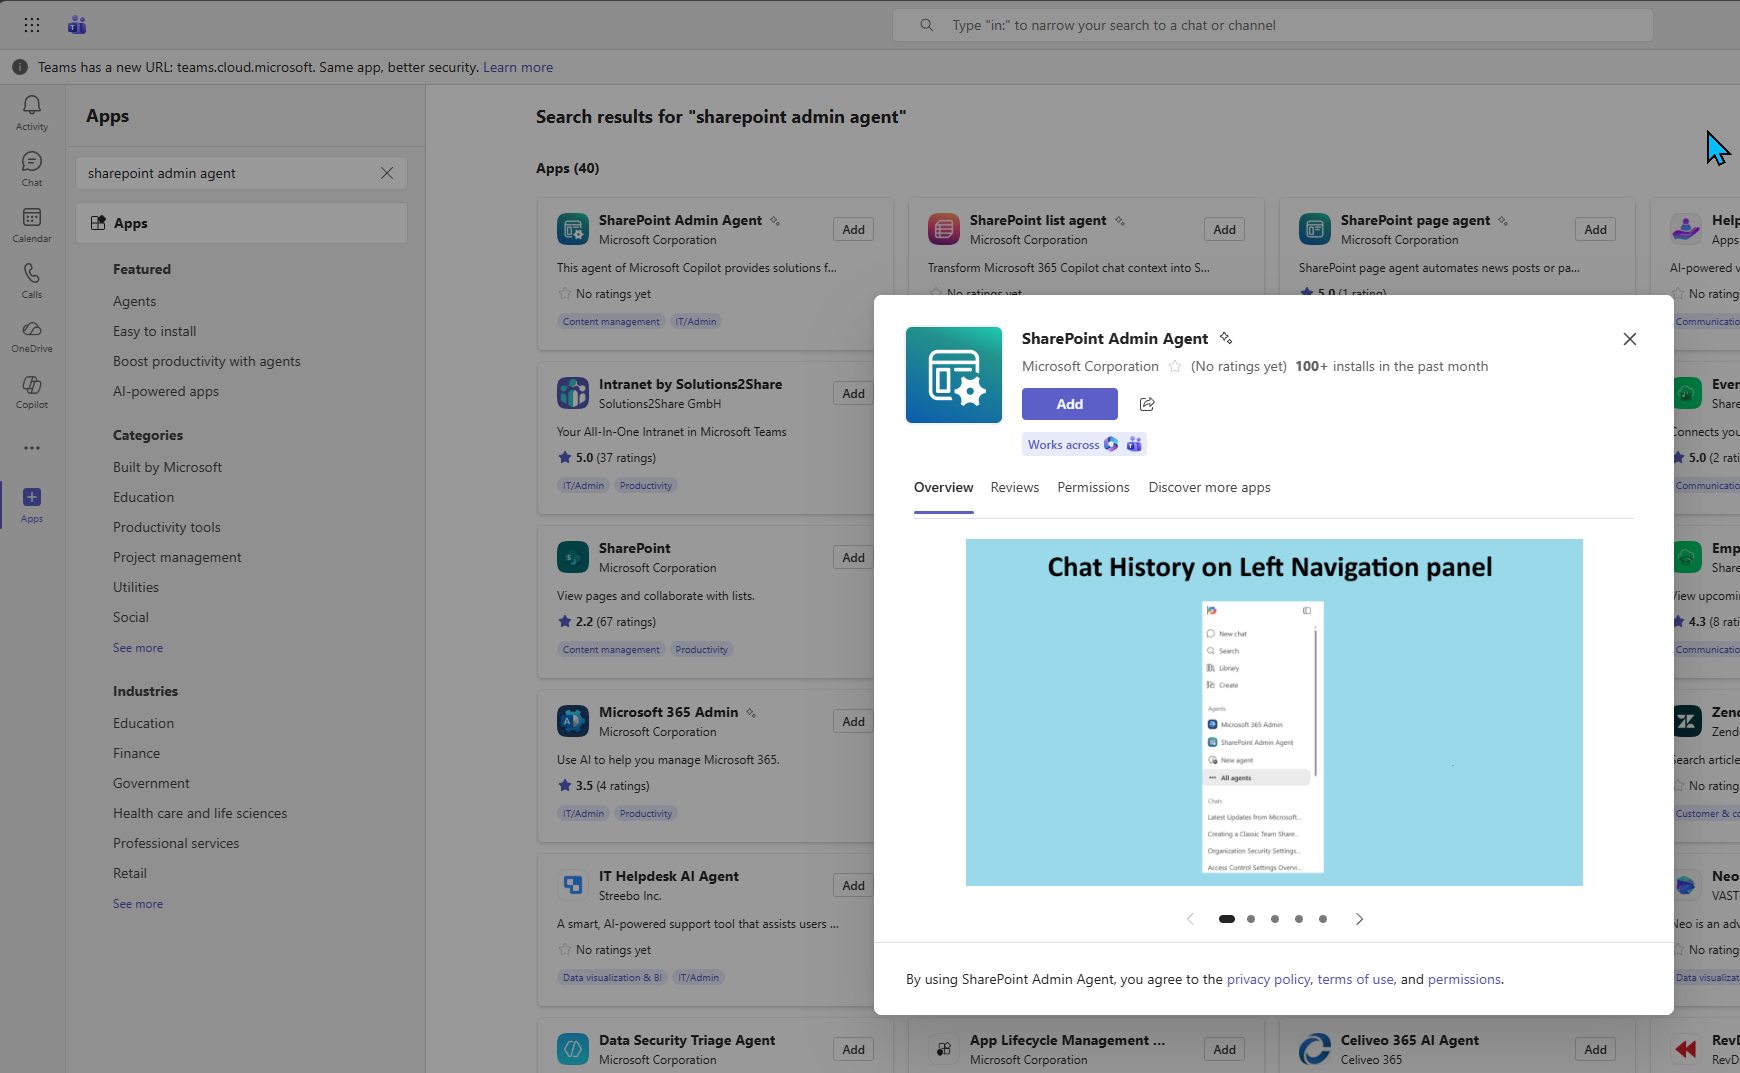Clear the sharepoint admin agent search text
Screen dimensions: 1740x1073
coord(387,173)
